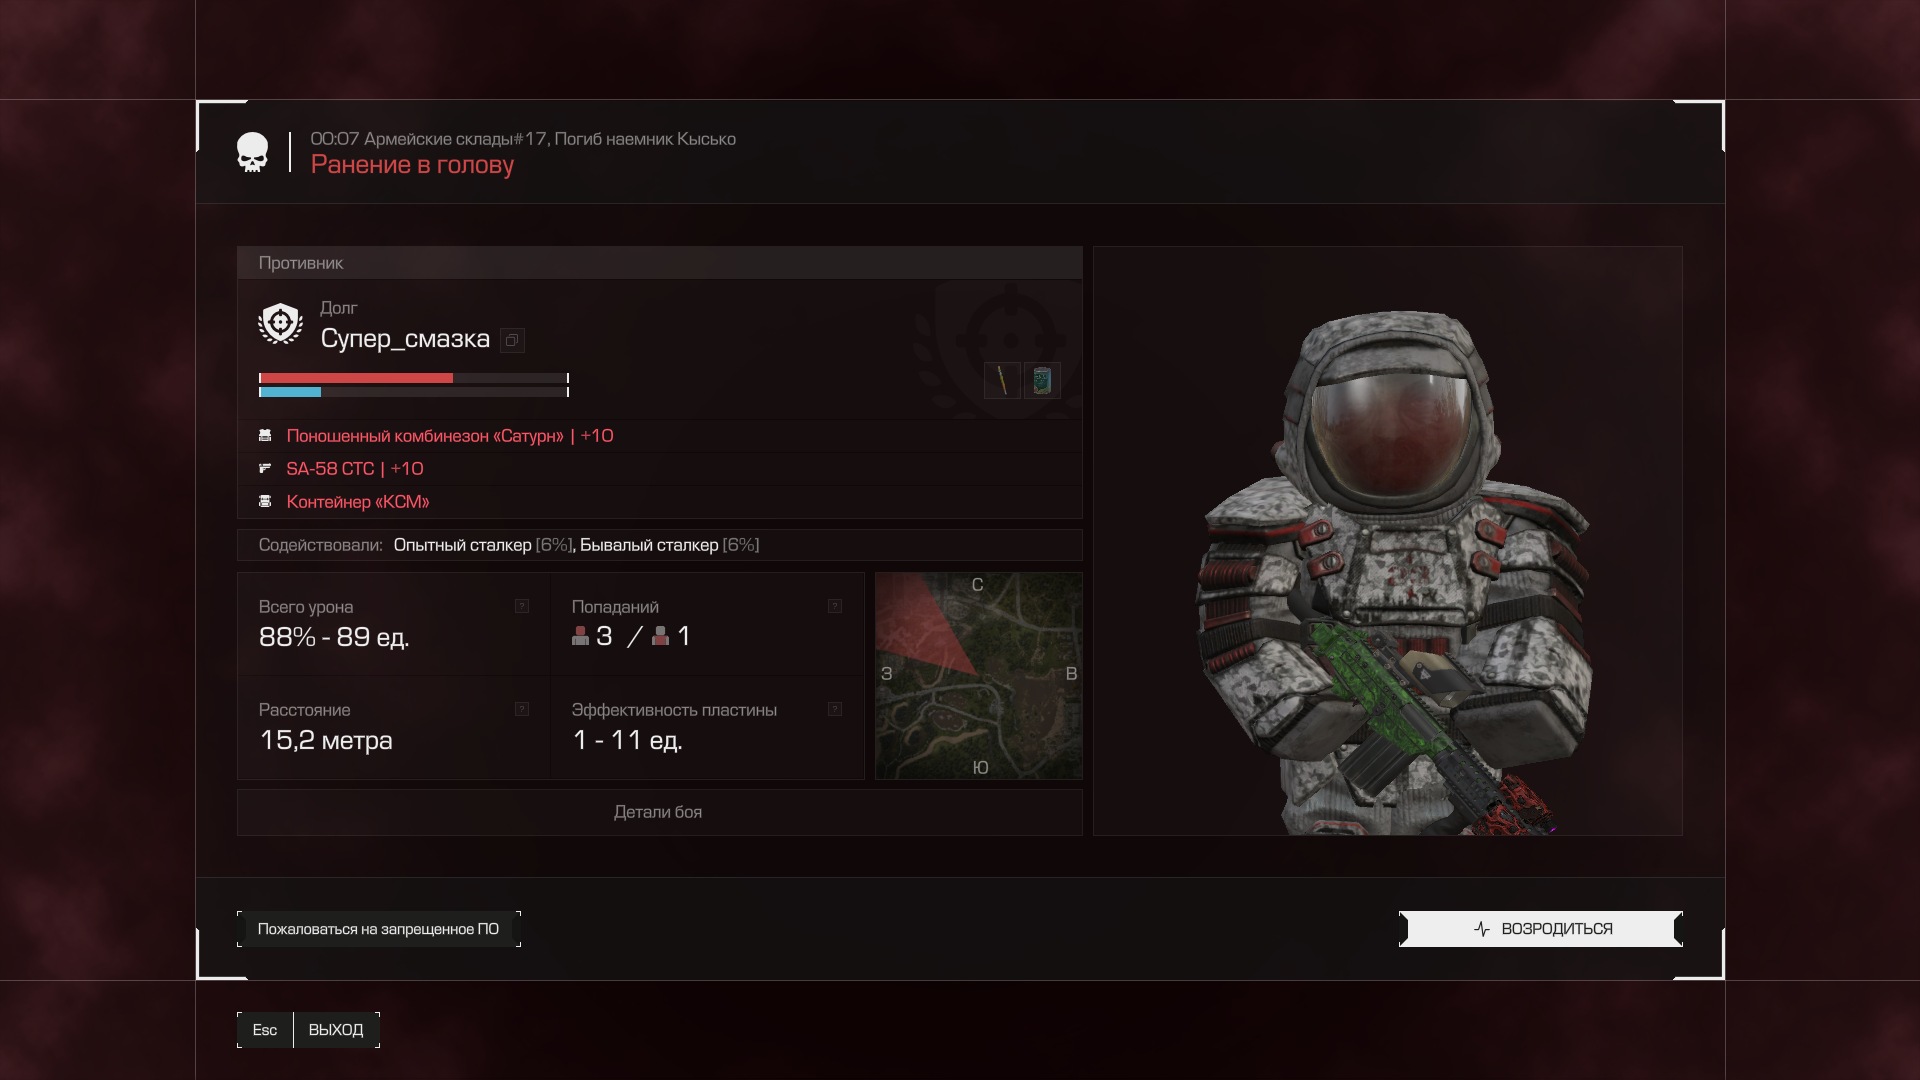Click the armor icon beside Сатурн suit

[x=265, y=436]
